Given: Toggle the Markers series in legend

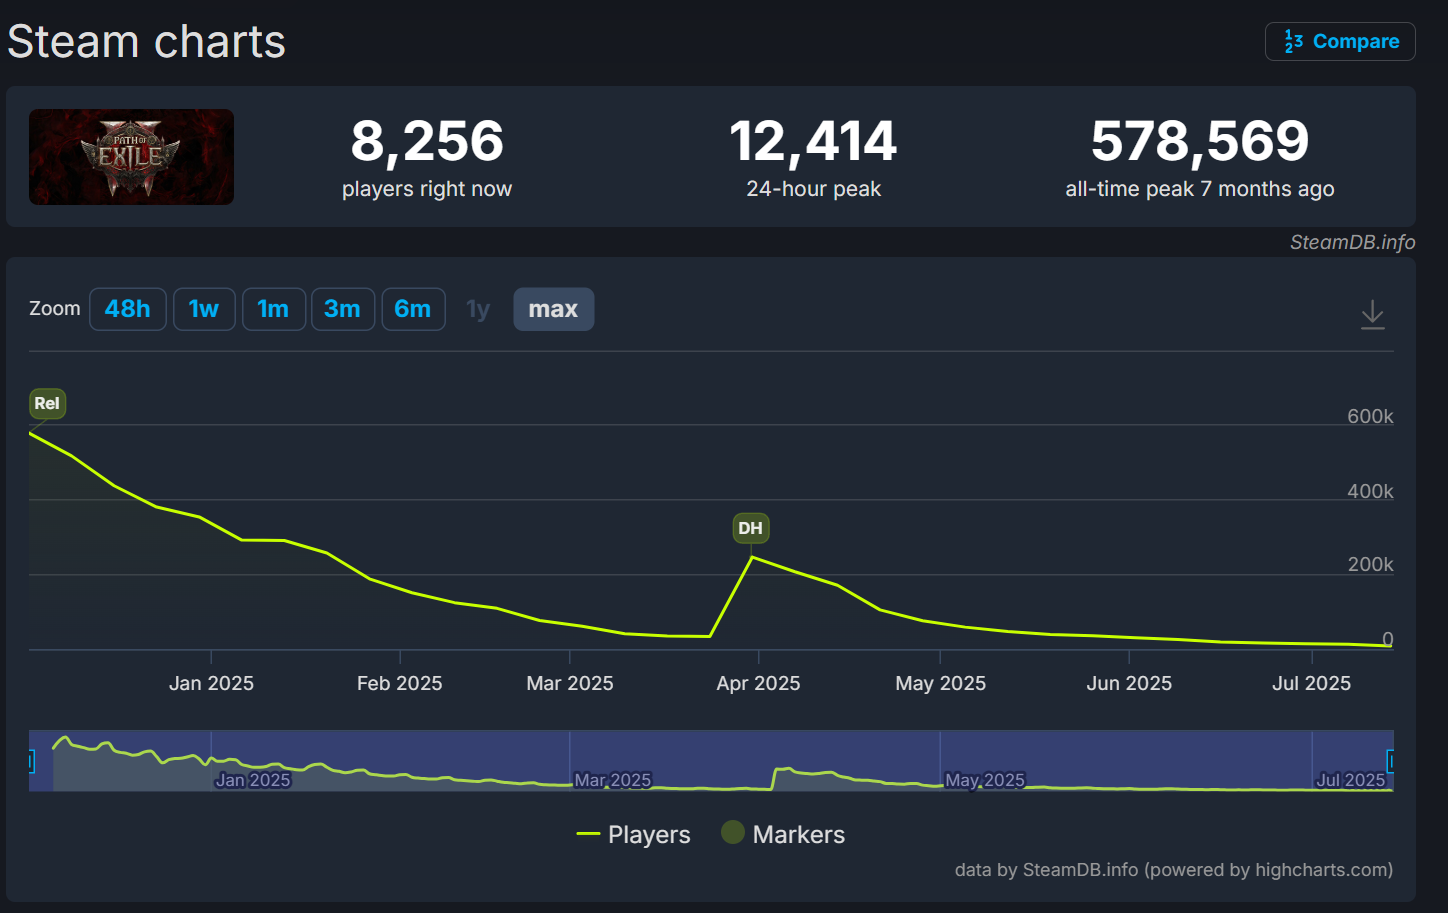Looking at the screenshot, I should pos(783,834).
